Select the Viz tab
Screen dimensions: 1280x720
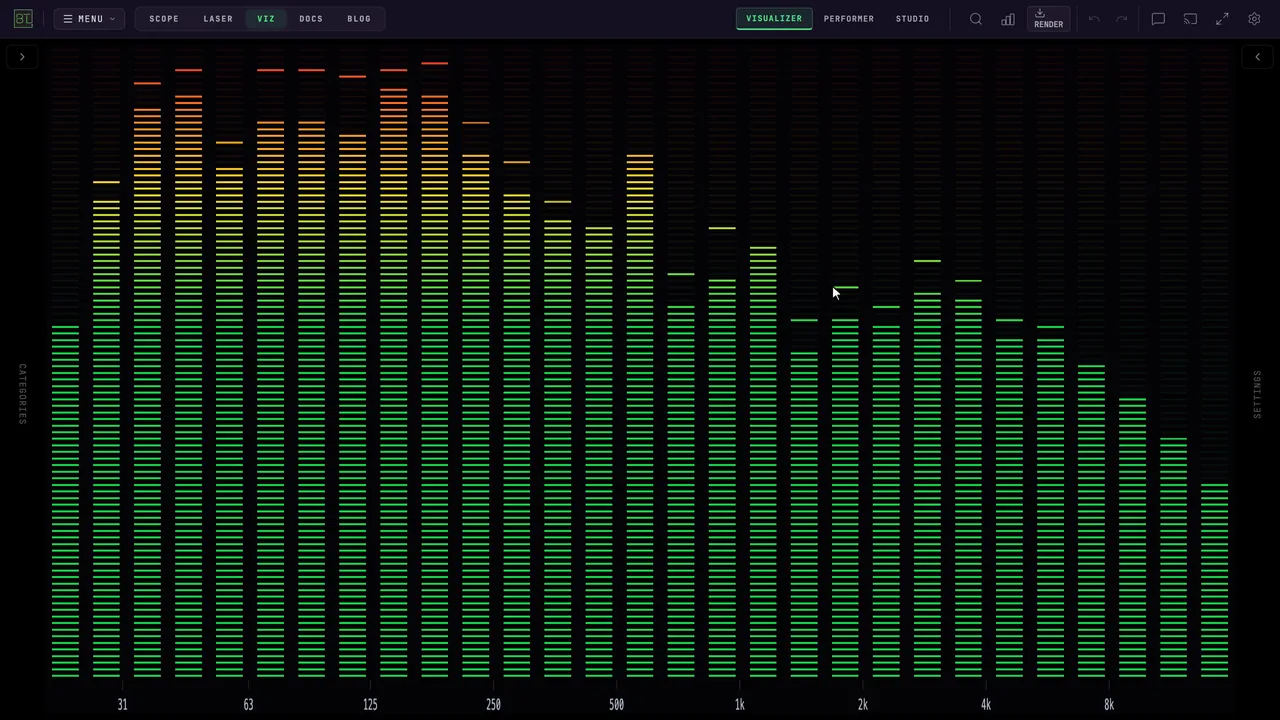(266, 19)
